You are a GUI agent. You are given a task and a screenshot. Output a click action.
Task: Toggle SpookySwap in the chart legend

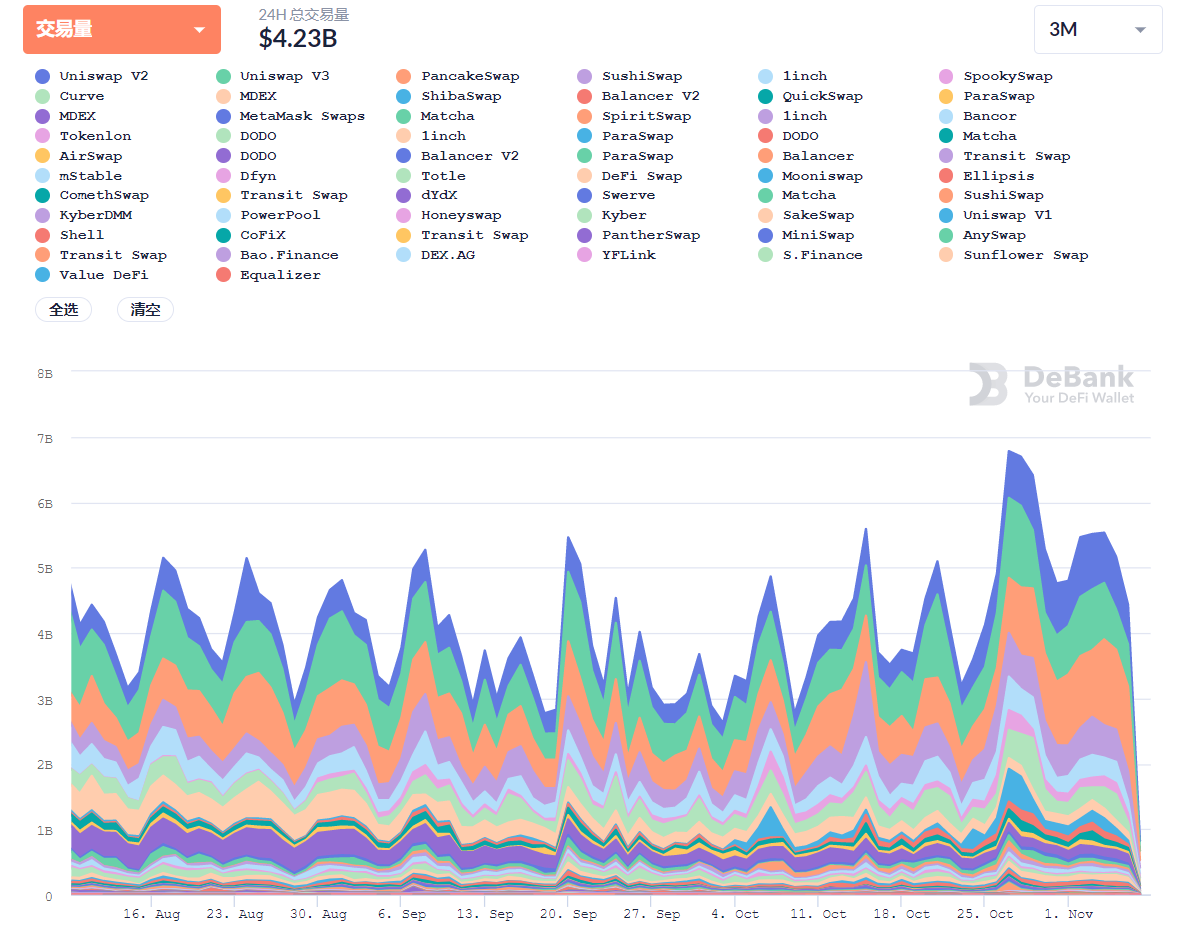pos(995,76)
